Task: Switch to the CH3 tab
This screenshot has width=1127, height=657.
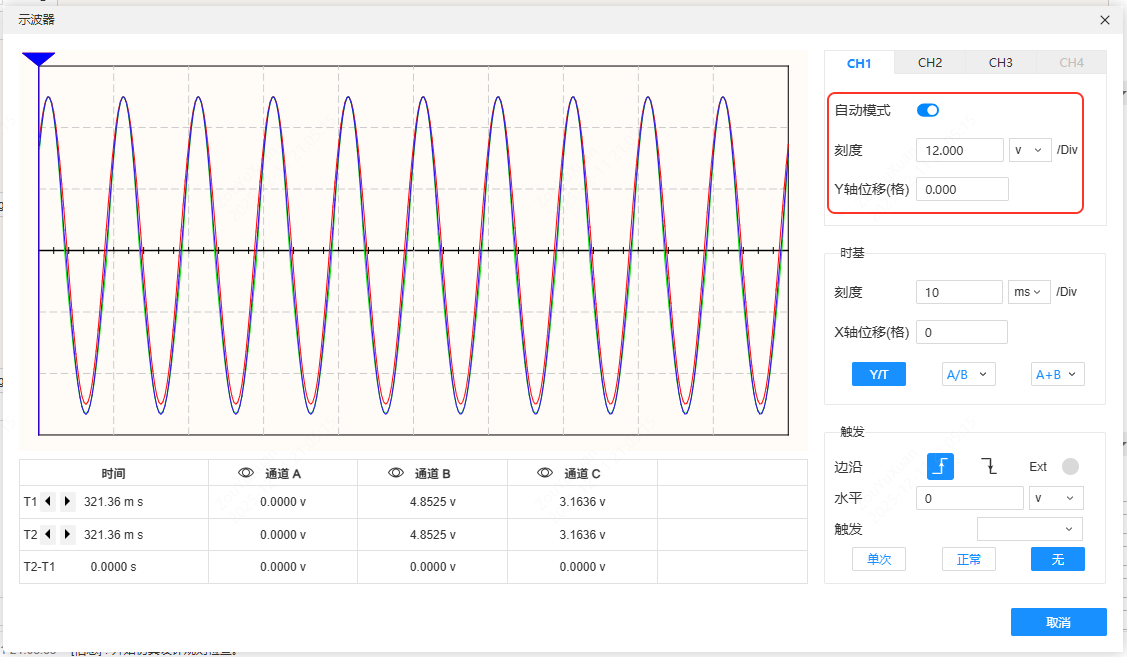Action: point(1001,63)
